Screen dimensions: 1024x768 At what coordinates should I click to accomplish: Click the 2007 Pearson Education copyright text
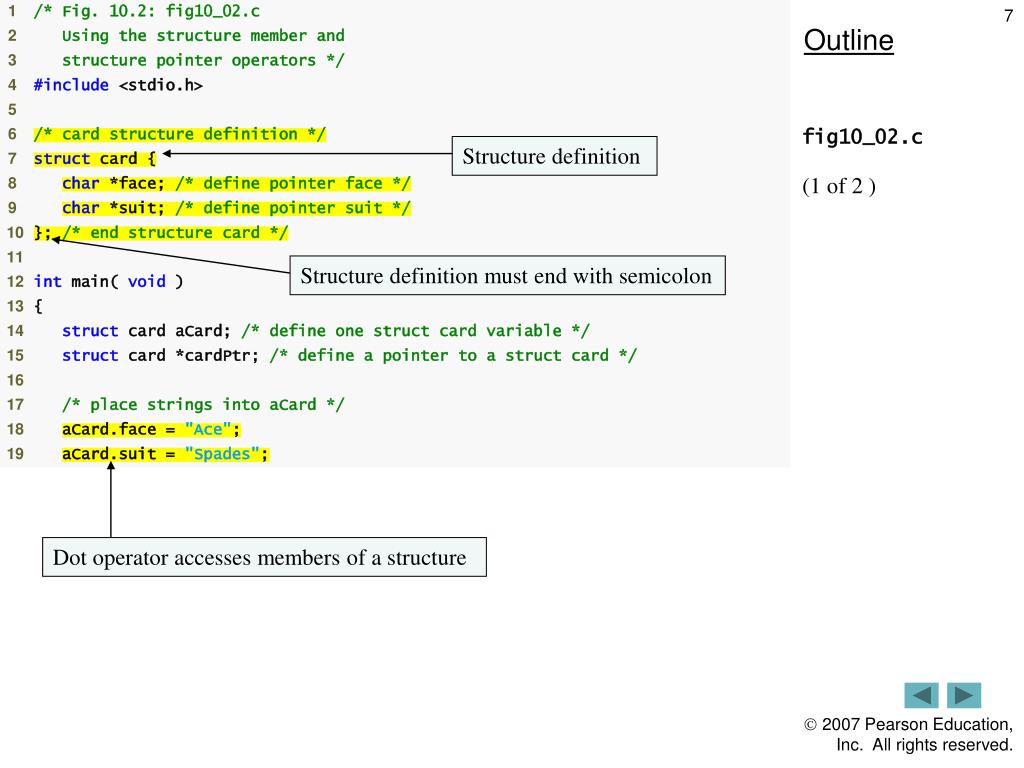coord(908,724)
